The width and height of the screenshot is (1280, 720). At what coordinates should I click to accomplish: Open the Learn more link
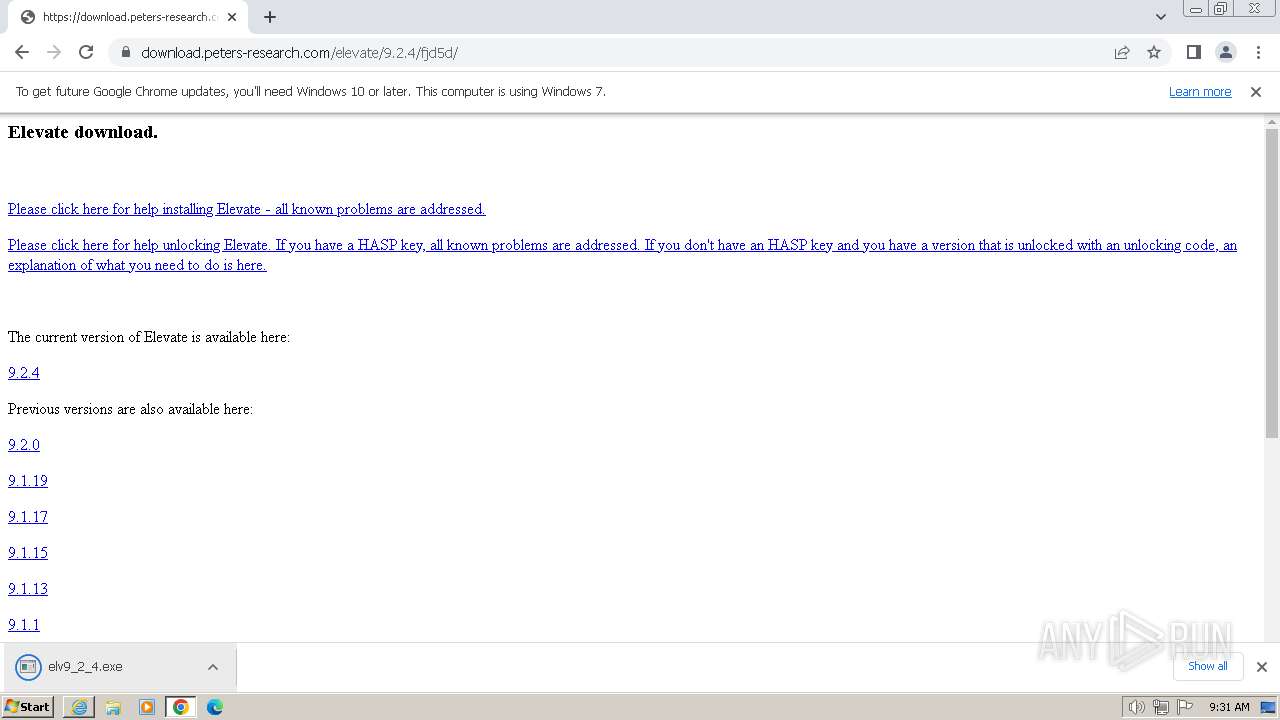pos(1200,91)
